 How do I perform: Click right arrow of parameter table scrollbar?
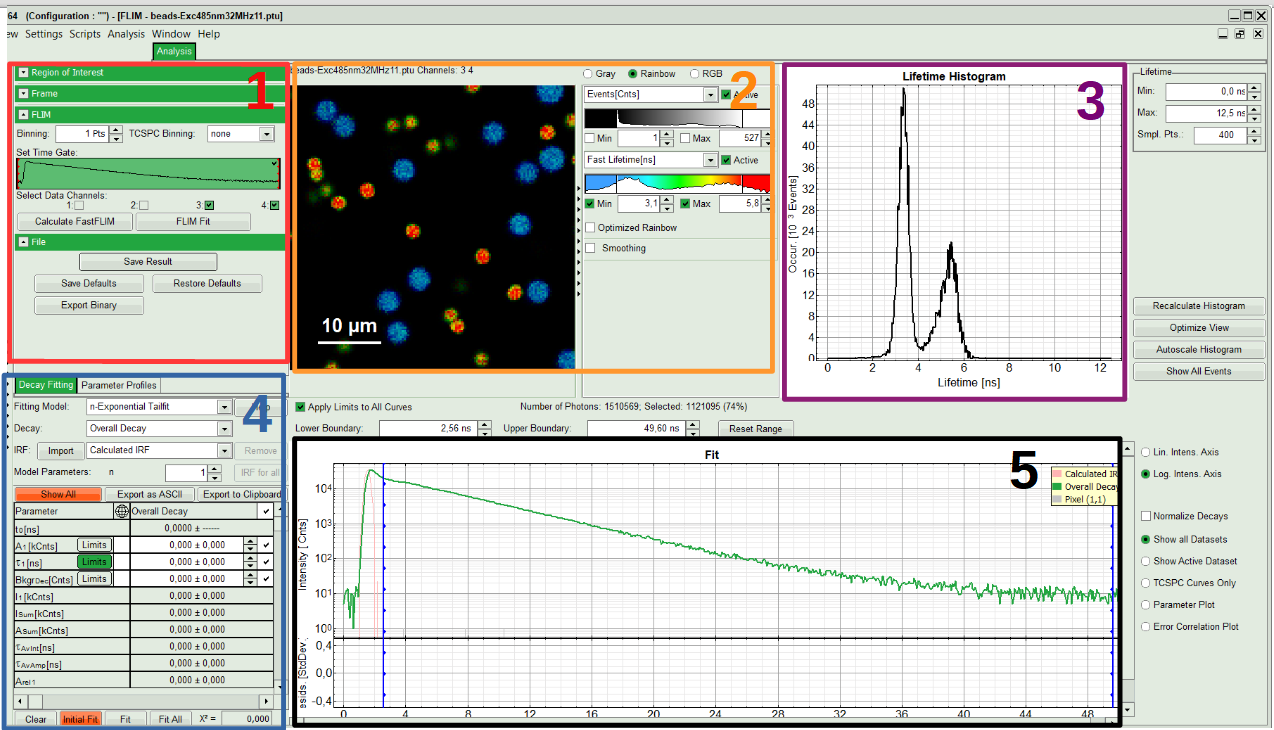266,702
